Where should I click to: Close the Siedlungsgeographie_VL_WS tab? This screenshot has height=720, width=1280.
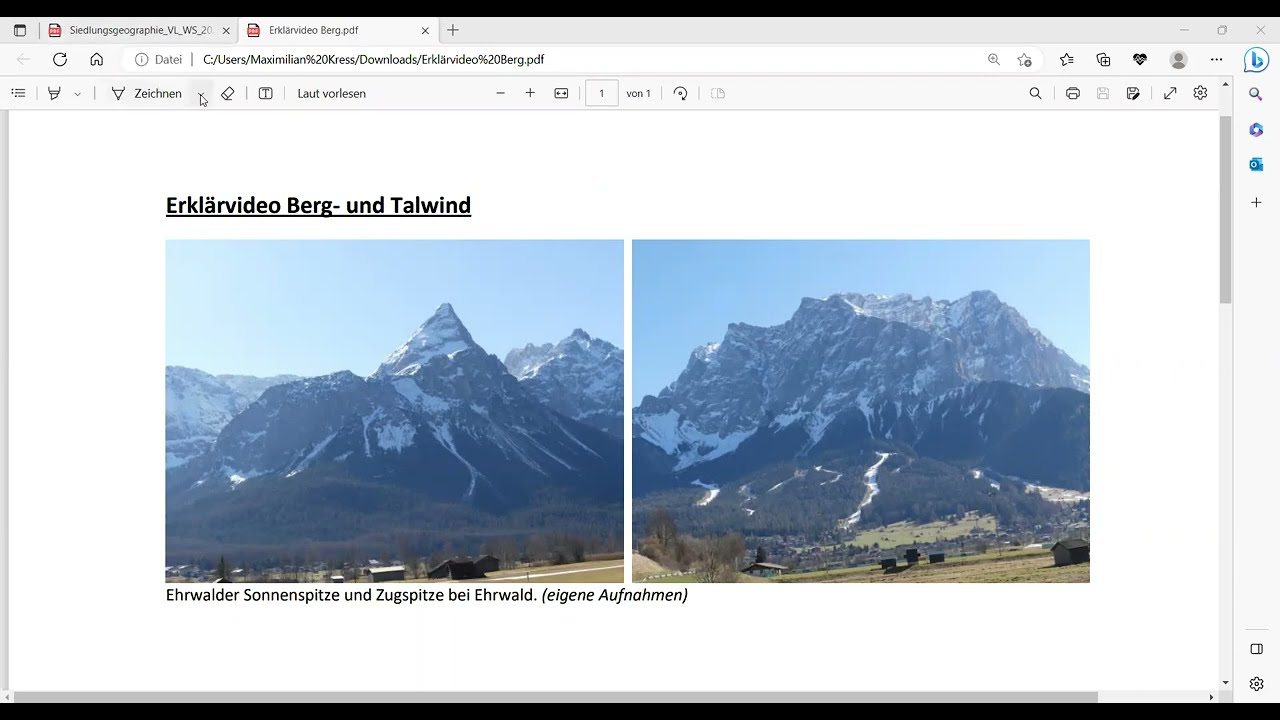226,31
